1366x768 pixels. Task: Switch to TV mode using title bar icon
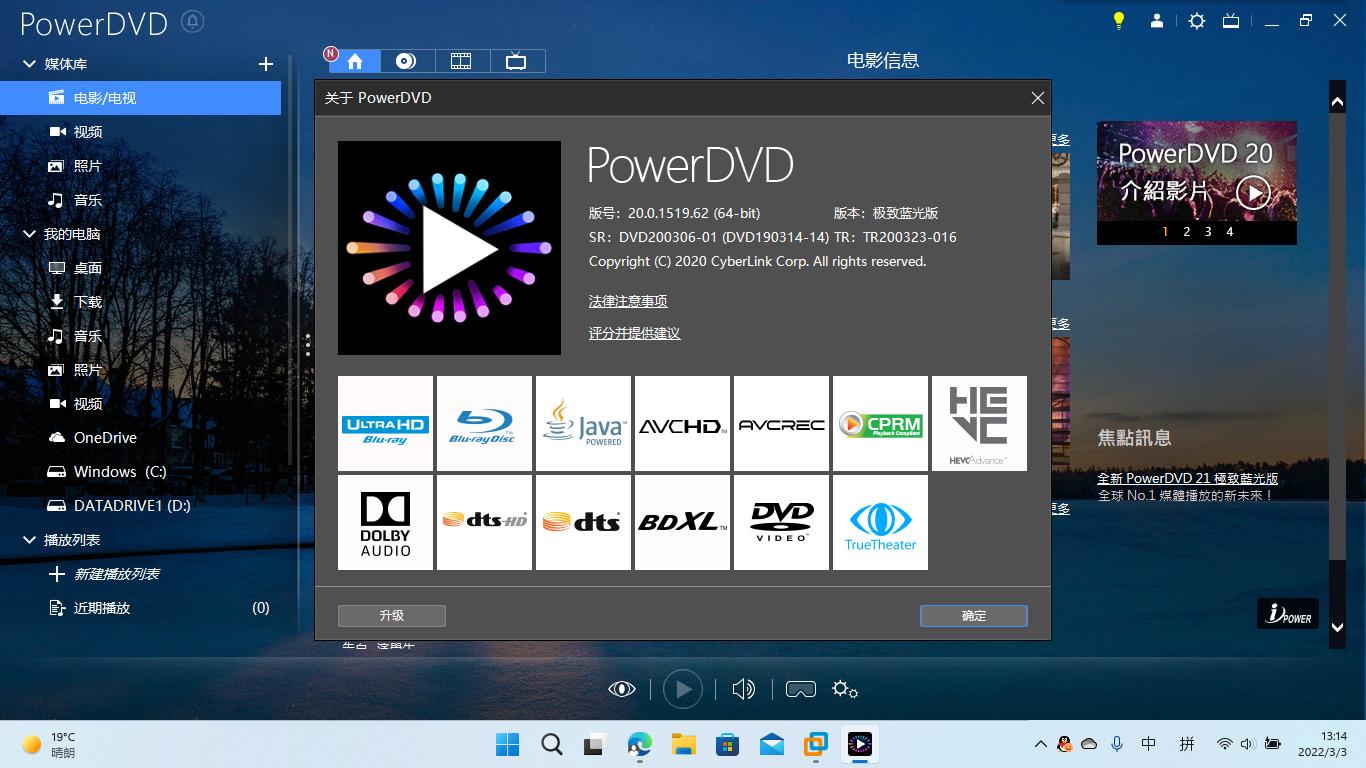(x=1232, y=21)
